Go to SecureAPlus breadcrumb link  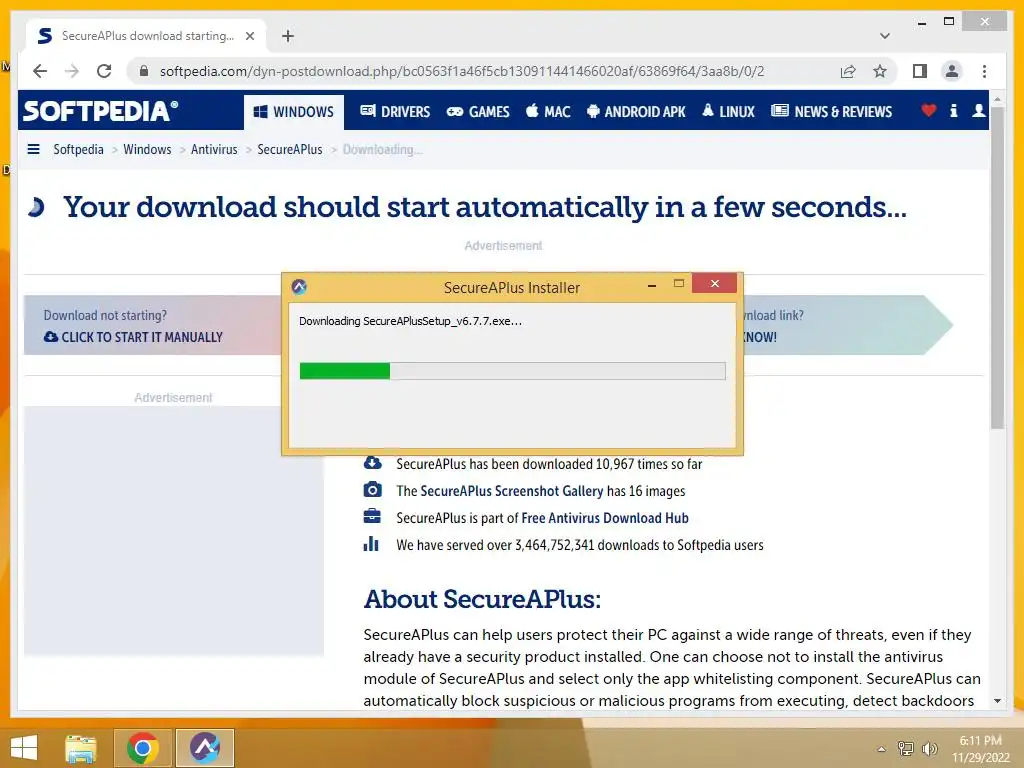tap(290, 150)
